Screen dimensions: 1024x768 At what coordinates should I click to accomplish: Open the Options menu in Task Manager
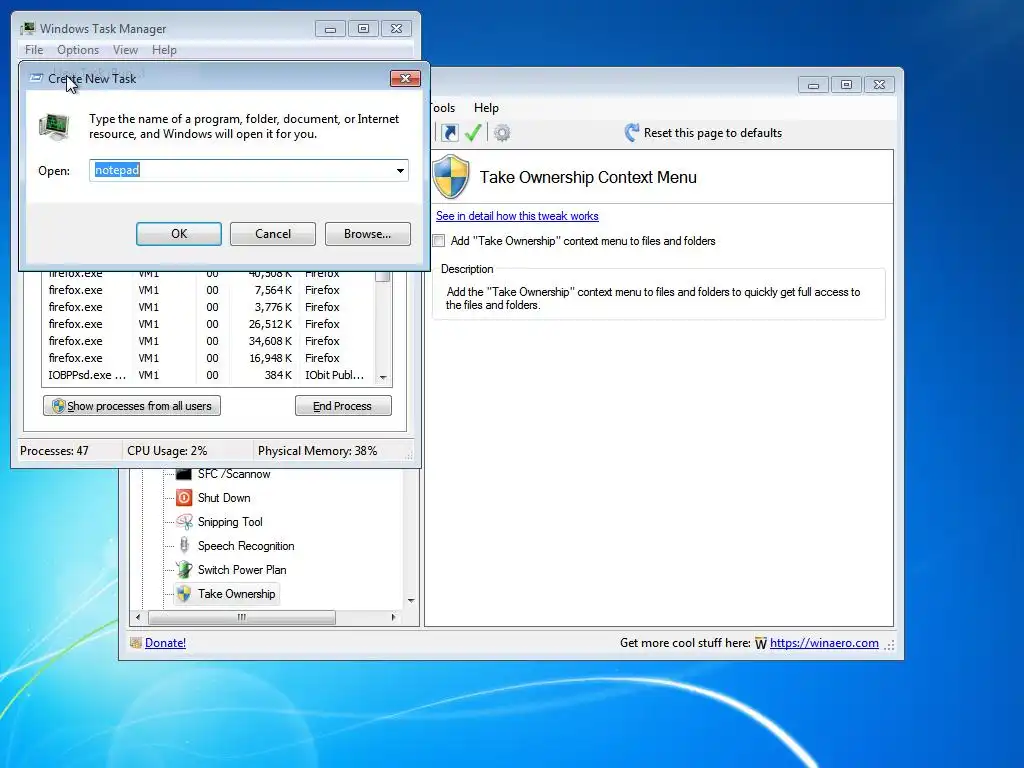[78, 50]
